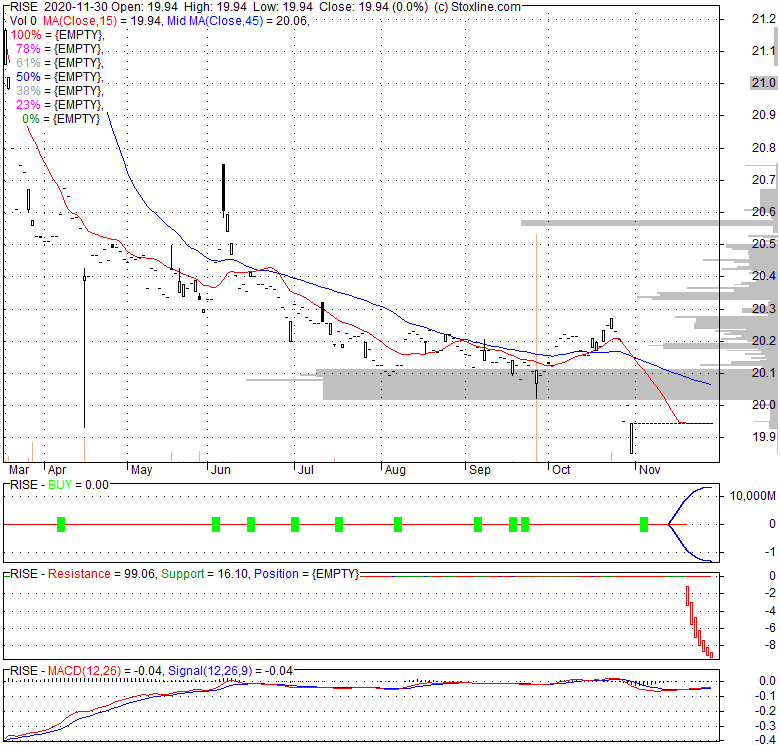Click the Jun month label on time axis
Viewport: 780px width, 745px height.
[220, 470]
